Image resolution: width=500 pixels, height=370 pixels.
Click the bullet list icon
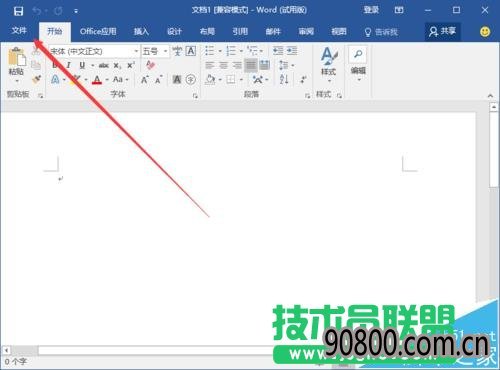(209, 51)
